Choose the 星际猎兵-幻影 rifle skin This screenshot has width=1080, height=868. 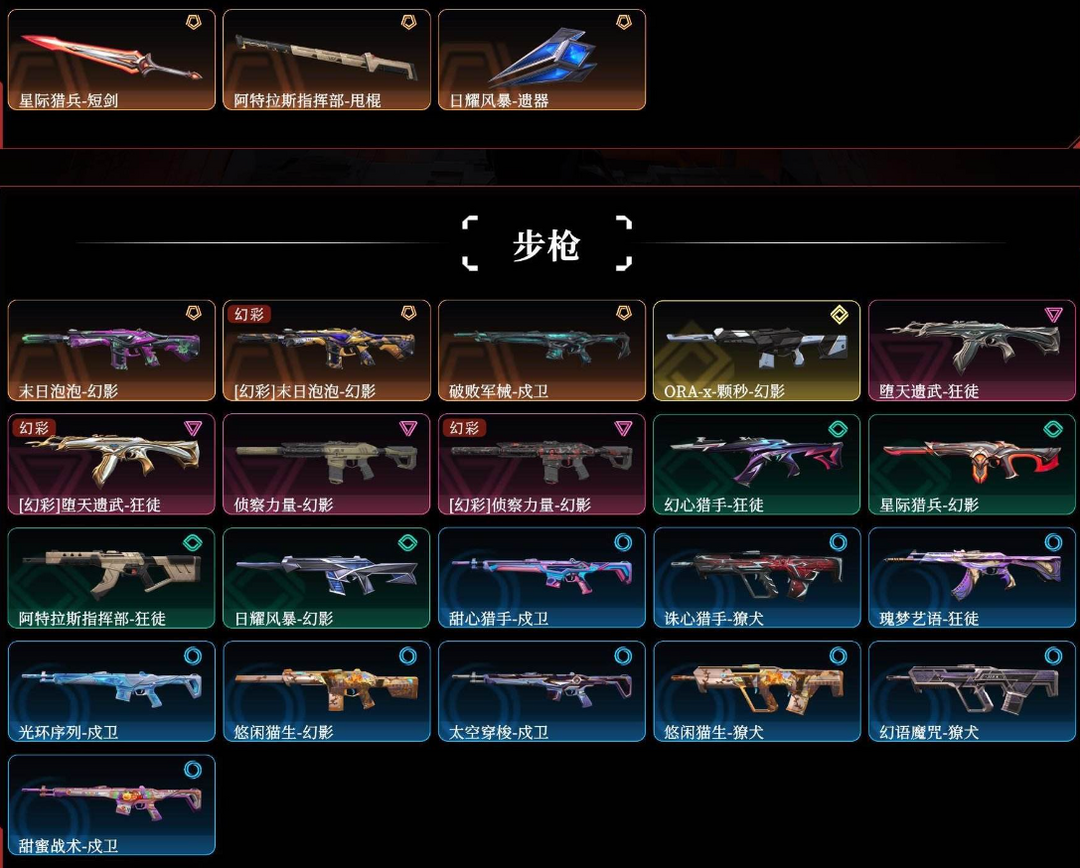(972, 464)
